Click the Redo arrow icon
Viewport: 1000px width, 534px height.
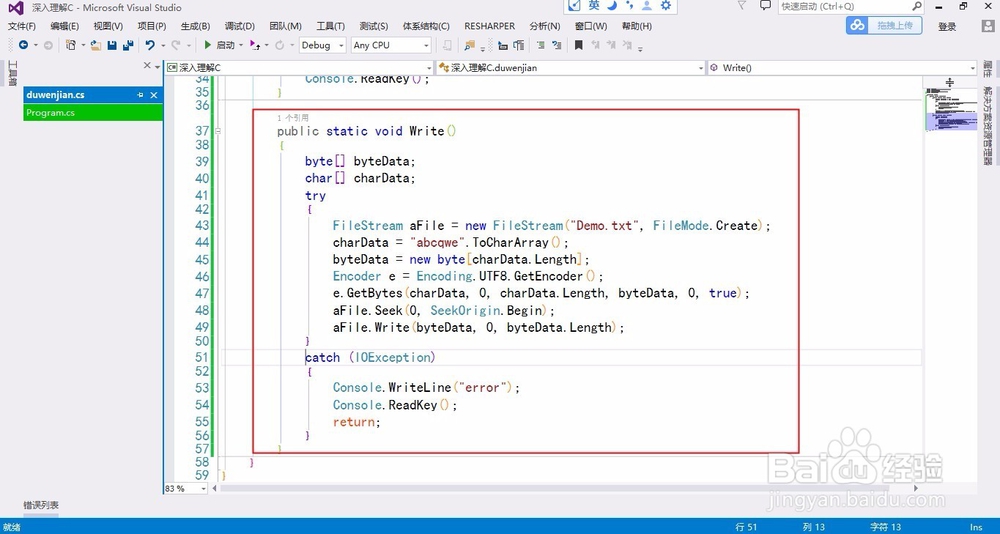(175, 45)
